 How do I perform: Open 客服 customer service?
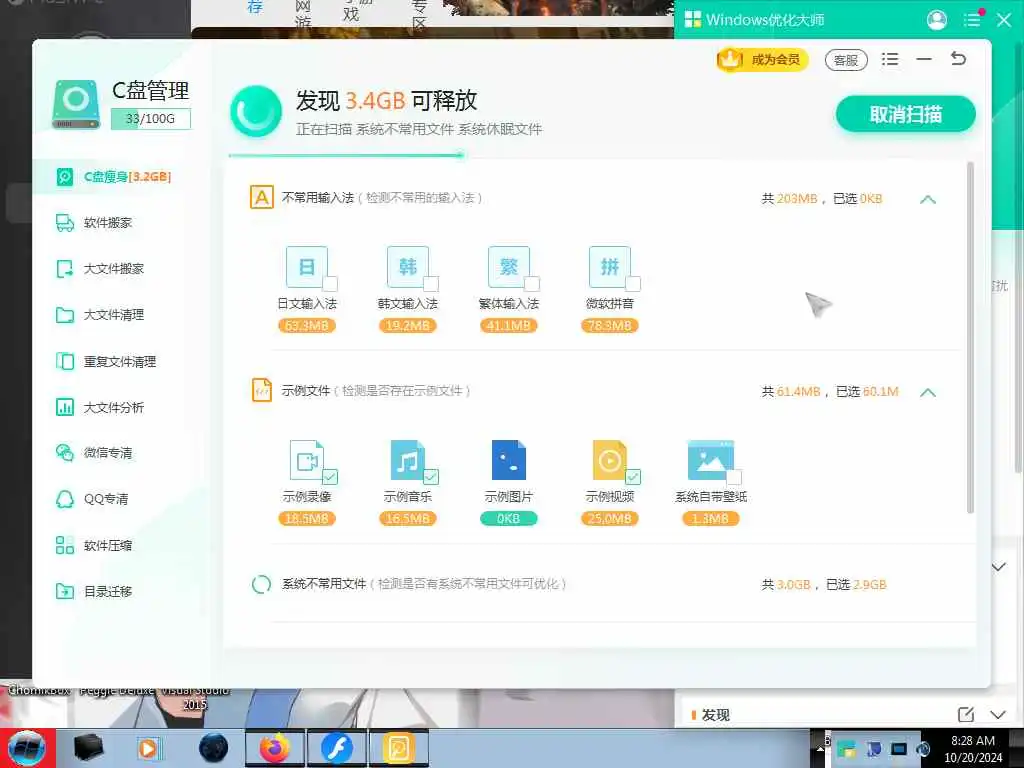[x=846, y=60]
